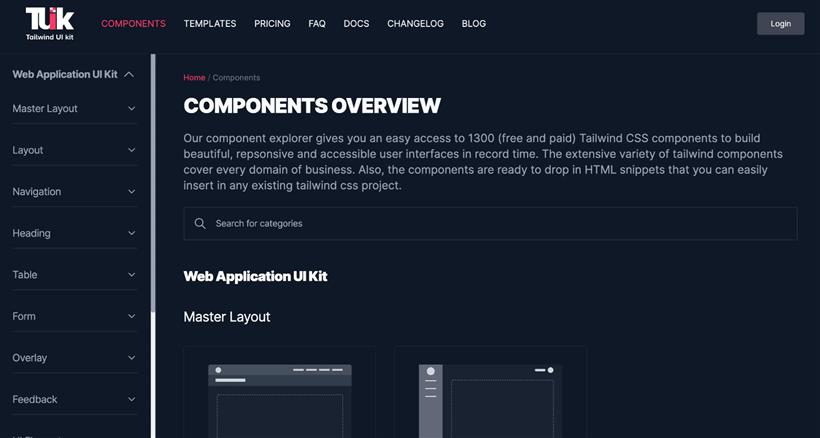Click the search magnifier icon

200,223
